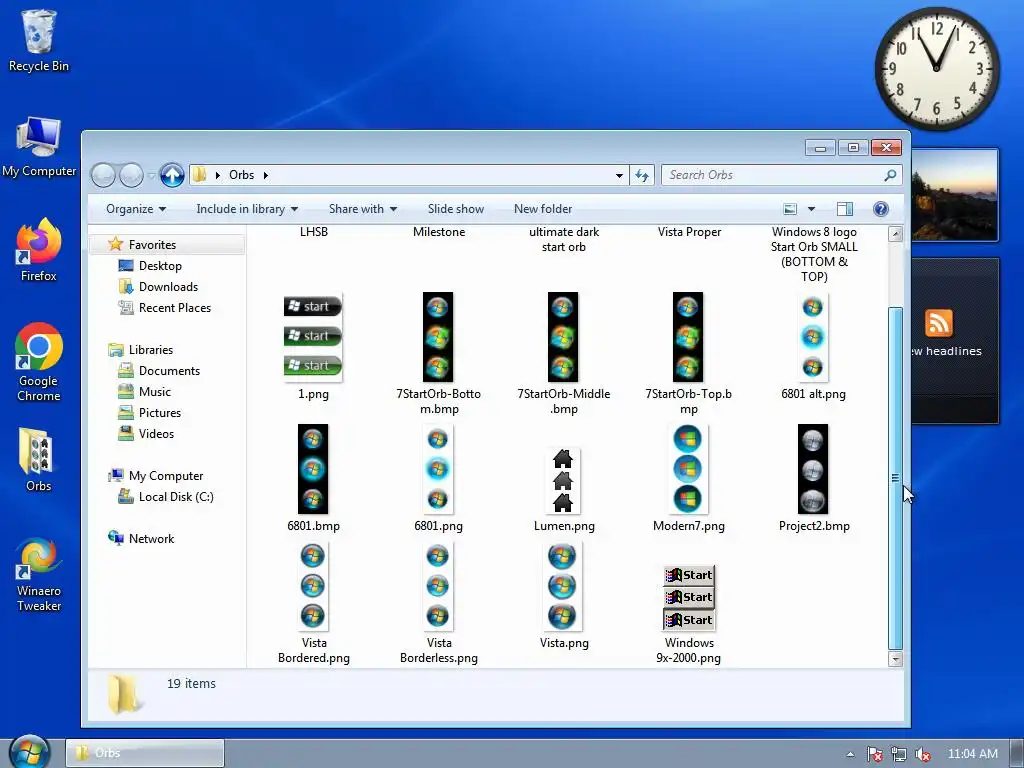Select 7StartOrb-Middle.bmp file
The width and height of the screenshot is (1024, 768).
click(564, 354)
